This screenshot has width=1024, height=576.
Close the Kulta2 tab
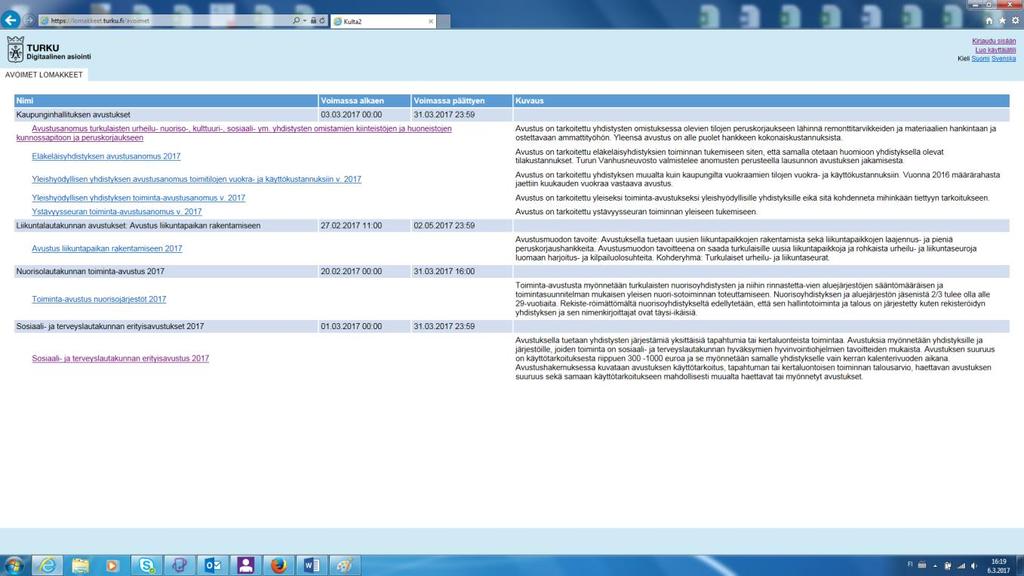coord(430,22)
